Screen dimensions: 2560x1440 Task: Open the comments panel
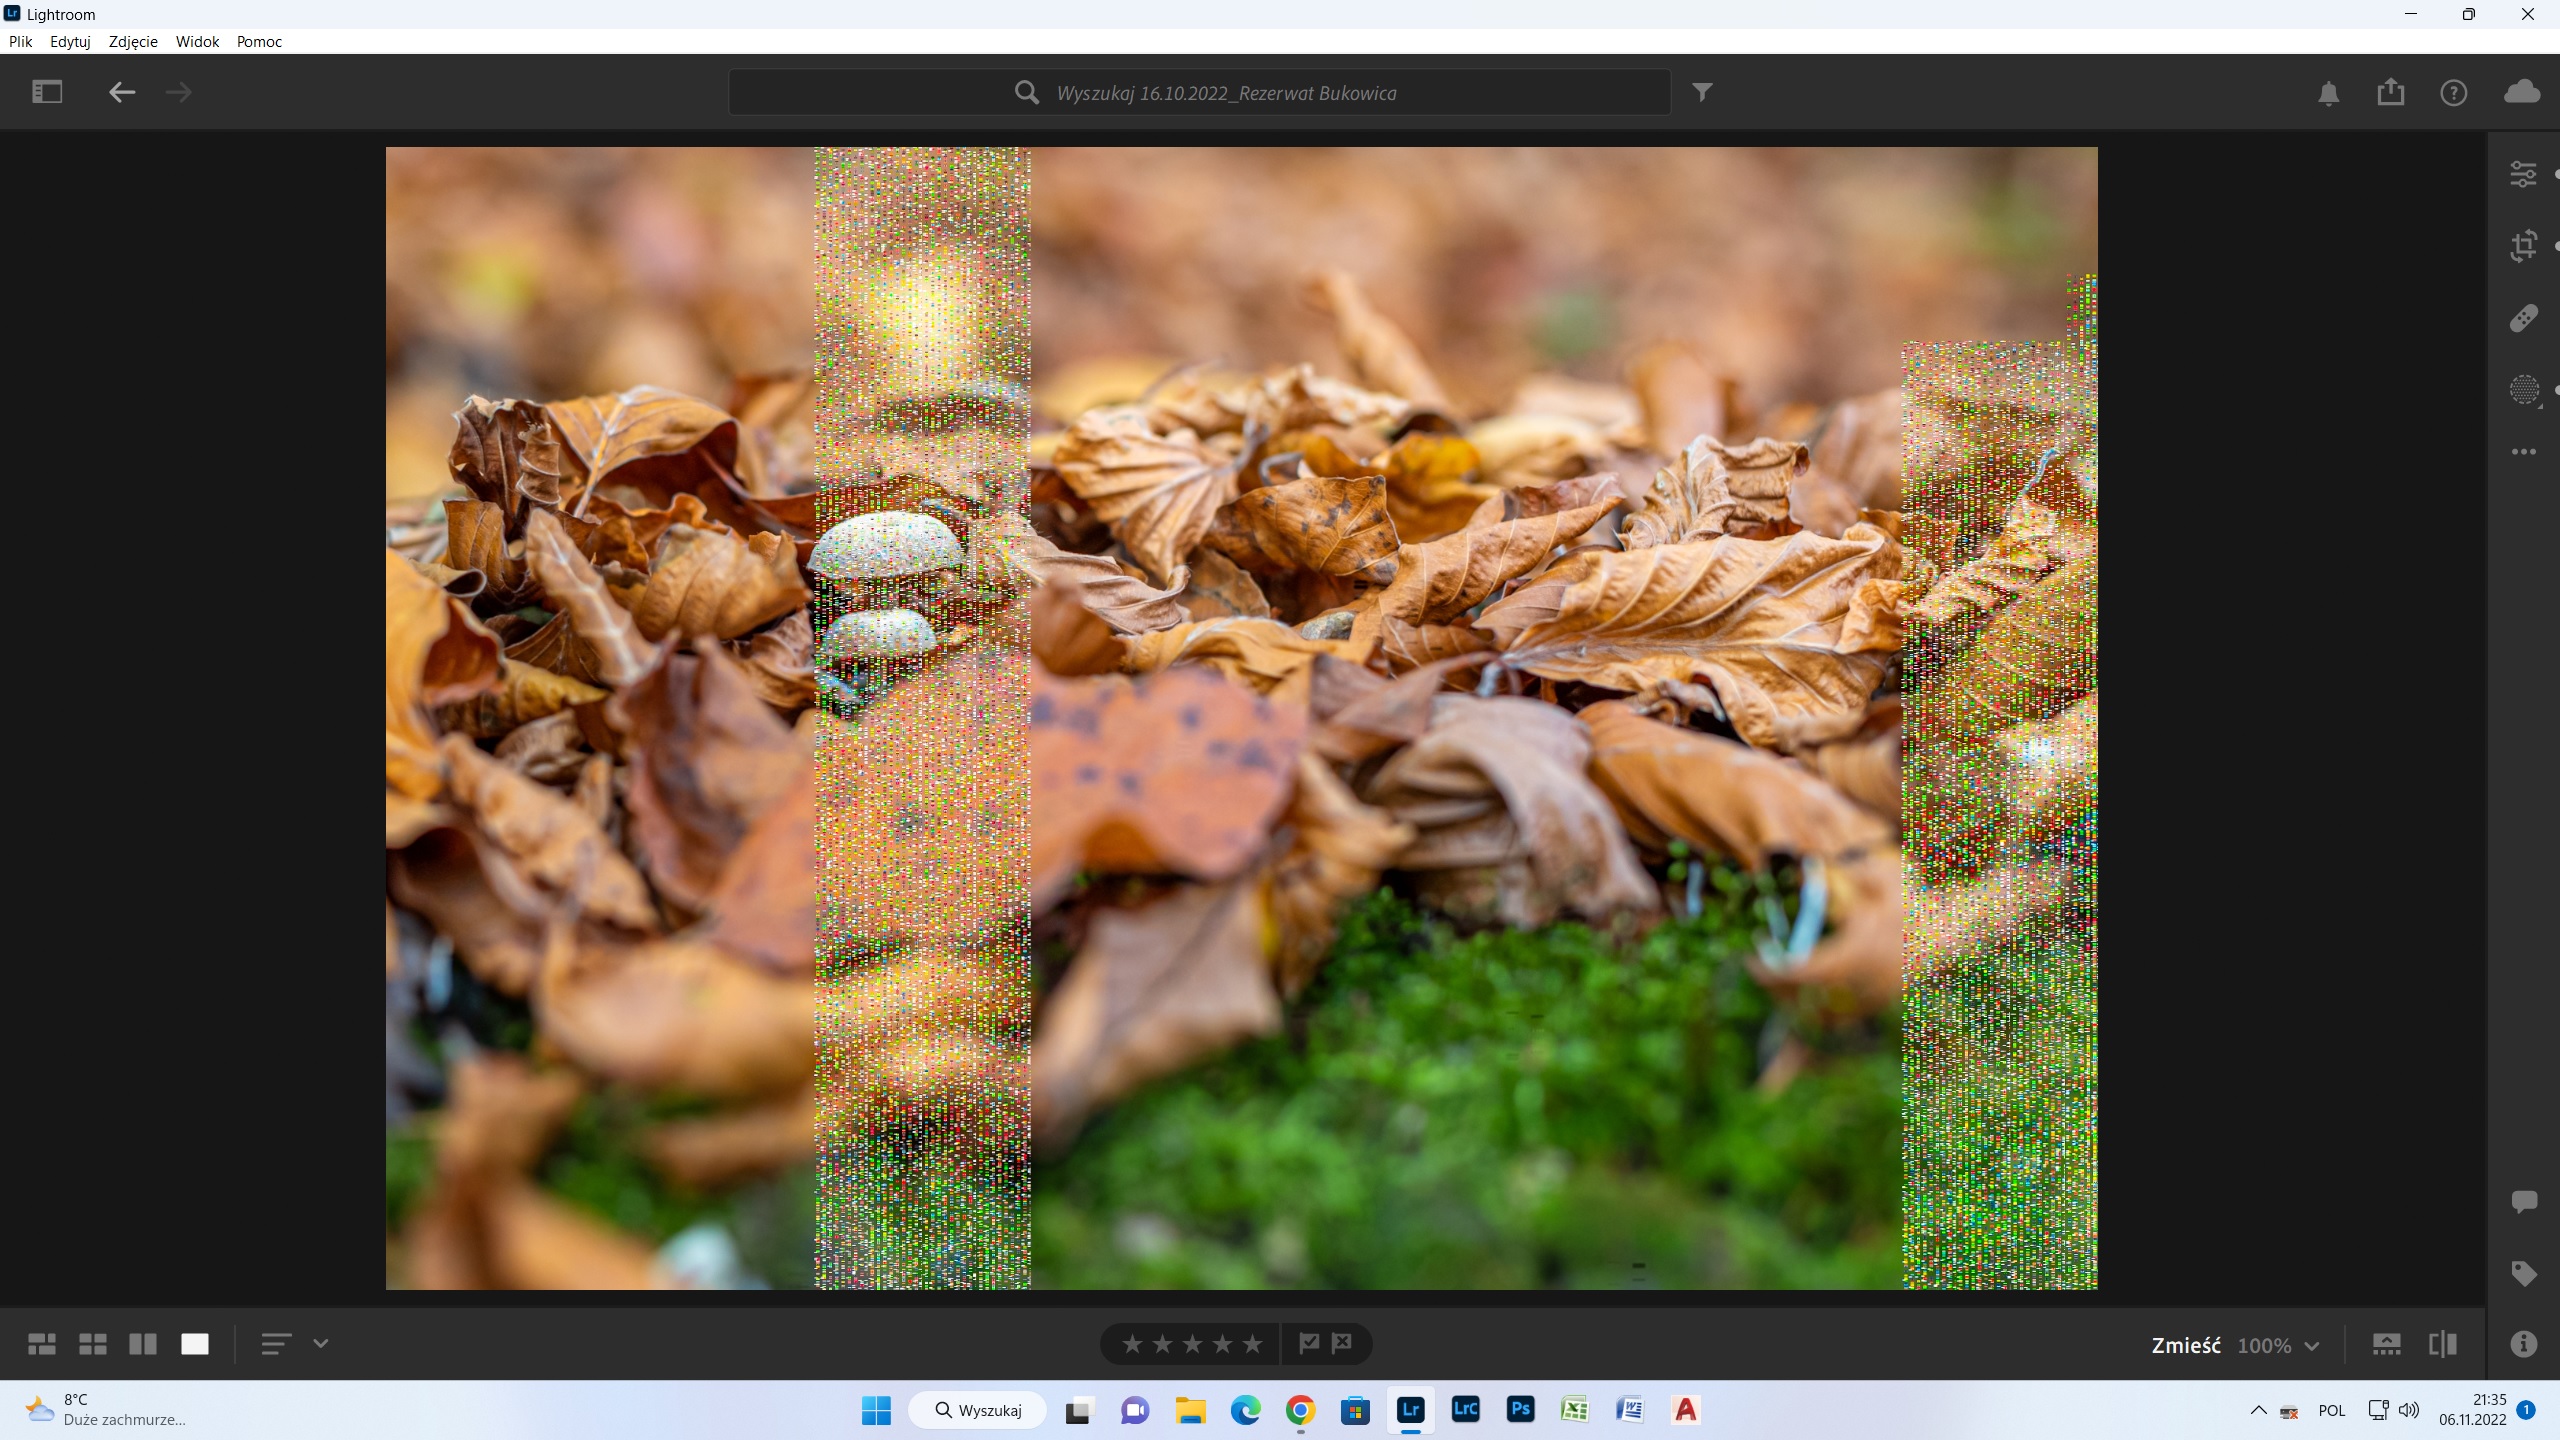tap(2524, 1201)
